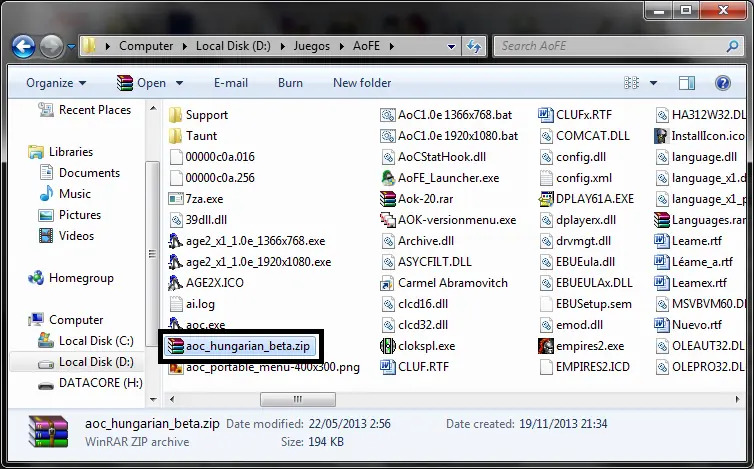Change view with the view icon
This screenshot has width=754, height=469.
coord(631,83)
